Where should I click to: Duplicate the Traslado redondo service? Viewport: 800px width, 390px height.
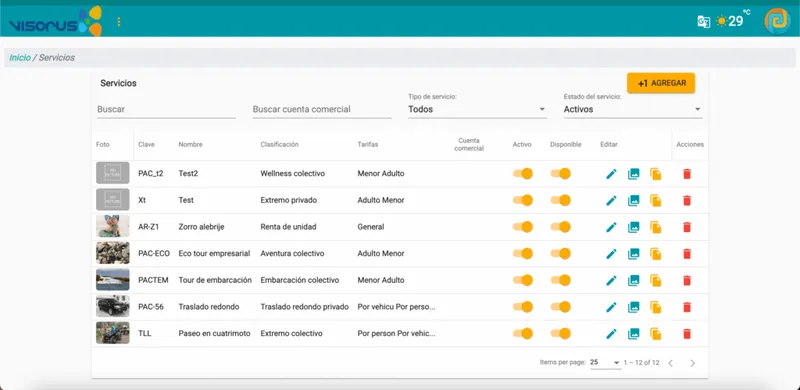click(x=656, y=307)
